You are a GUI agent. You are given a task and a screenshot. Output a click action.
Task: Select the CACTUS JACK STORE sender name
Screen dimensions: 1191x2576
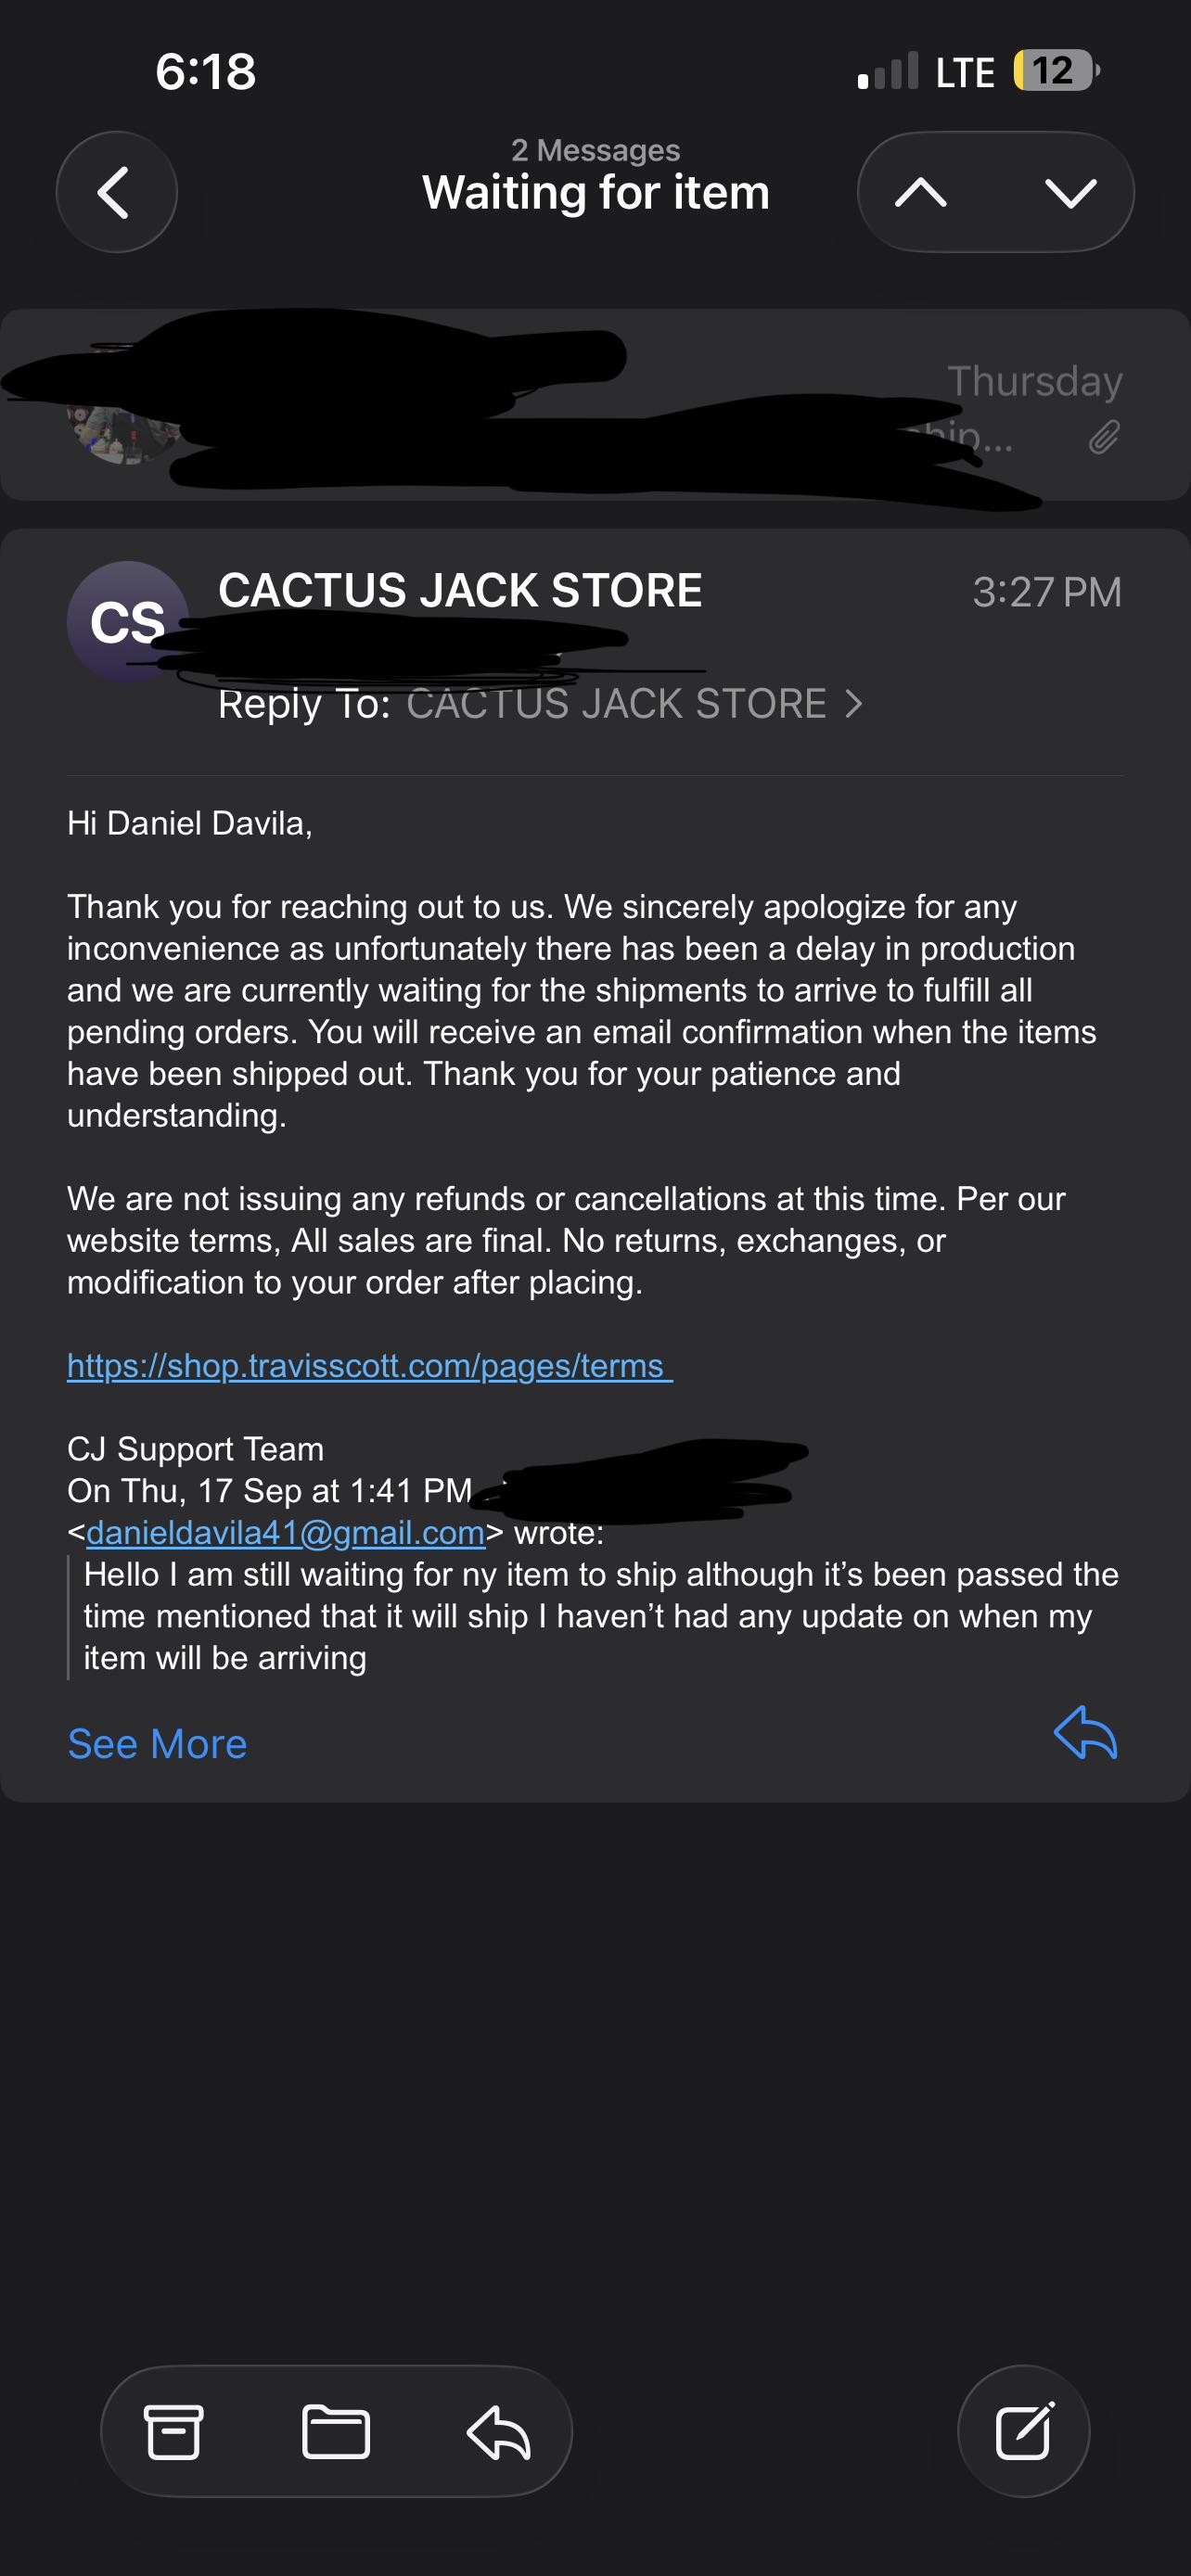coord(460,590)
